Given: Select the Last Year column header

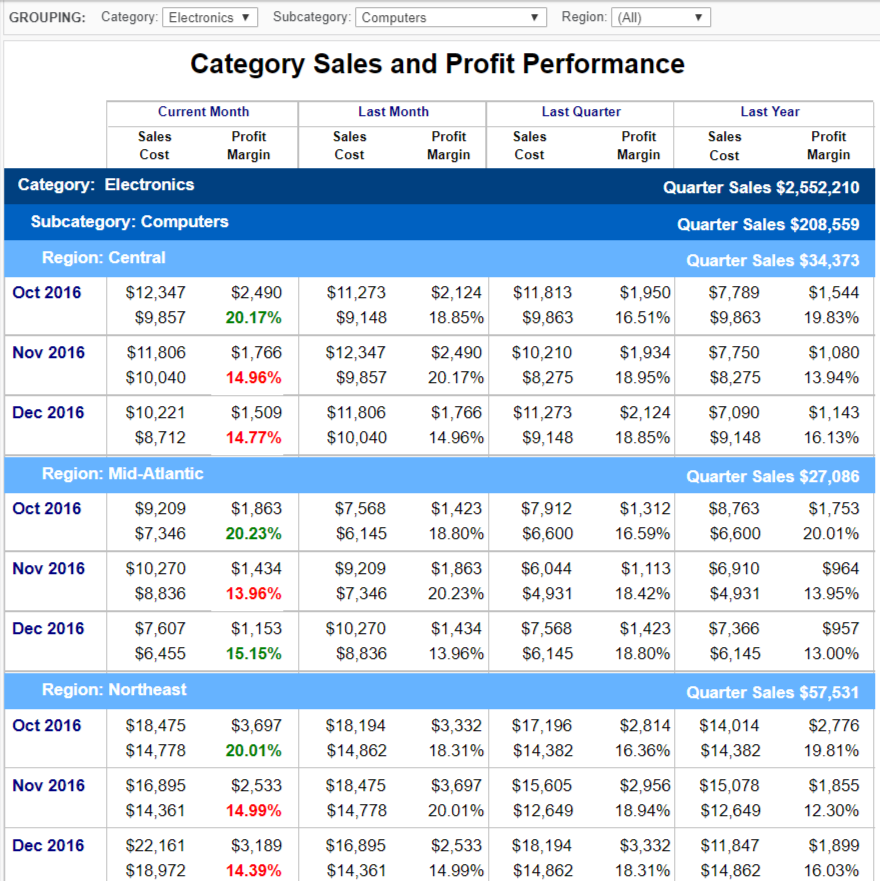Looking at the screenshot, I should (770, 112).
